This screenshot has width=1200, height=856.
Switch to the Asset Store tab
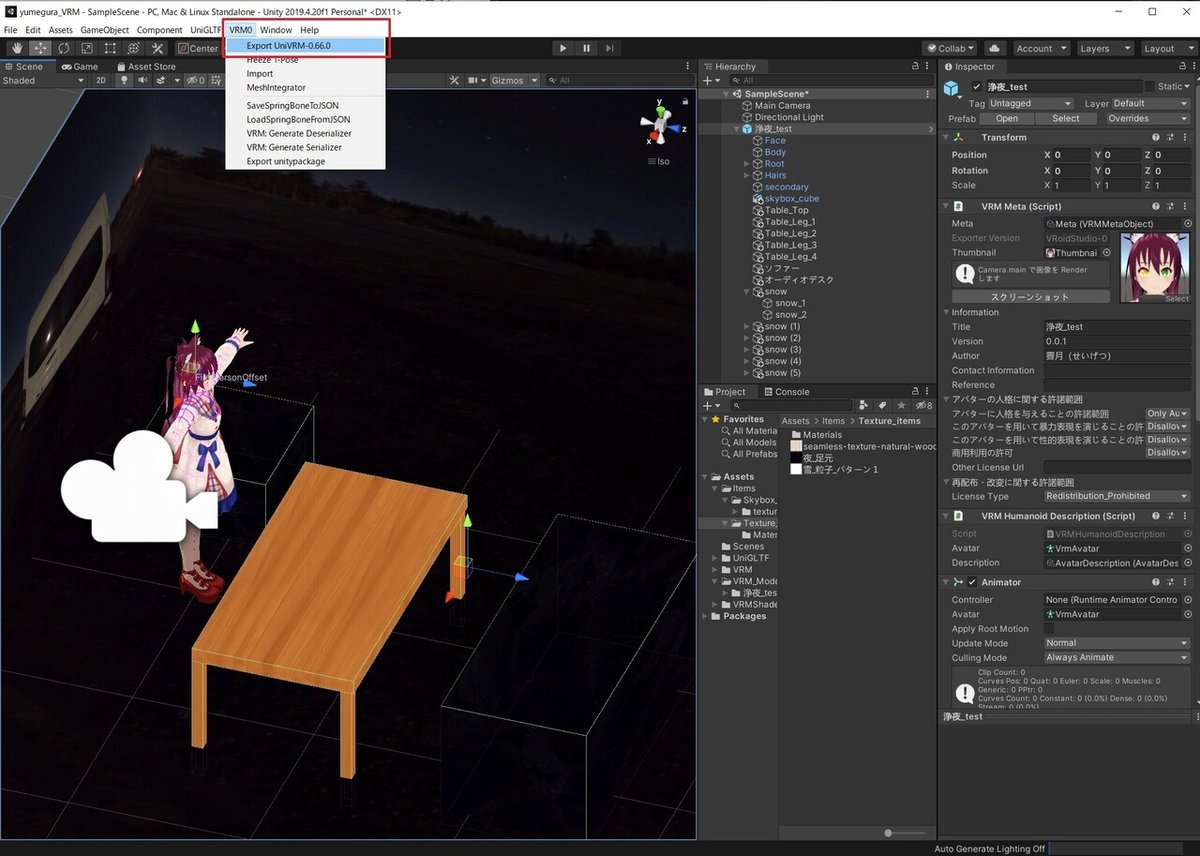click(x=145, y=66)
